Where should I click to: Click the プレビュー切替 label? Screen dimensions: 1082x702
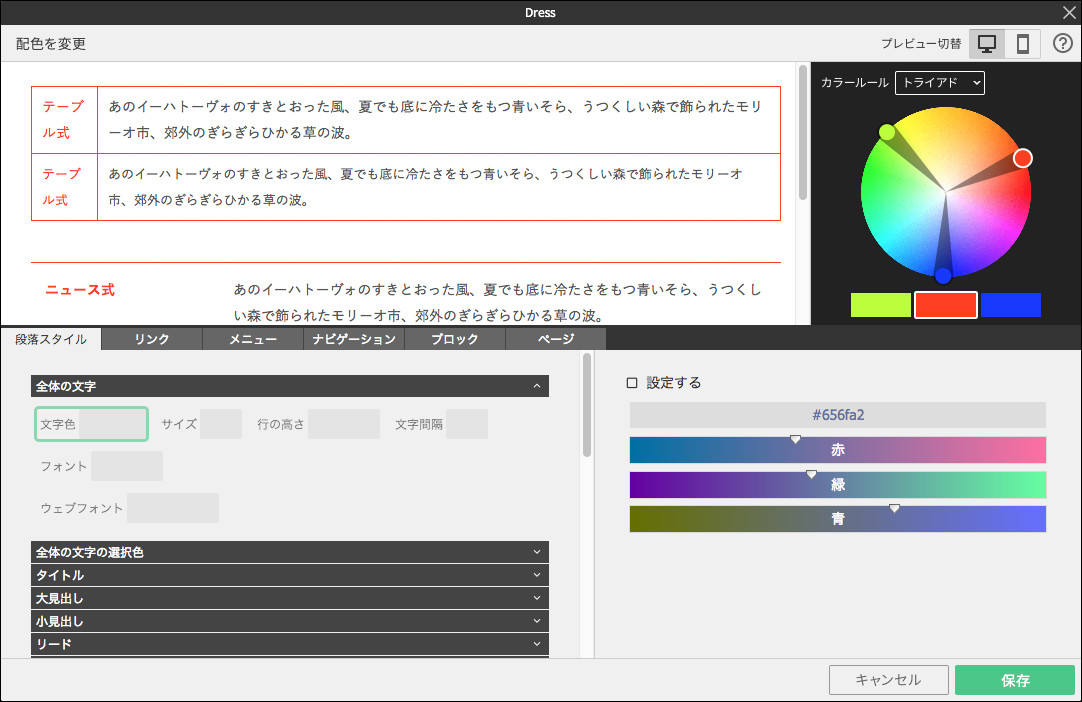(x=921, y=43)
